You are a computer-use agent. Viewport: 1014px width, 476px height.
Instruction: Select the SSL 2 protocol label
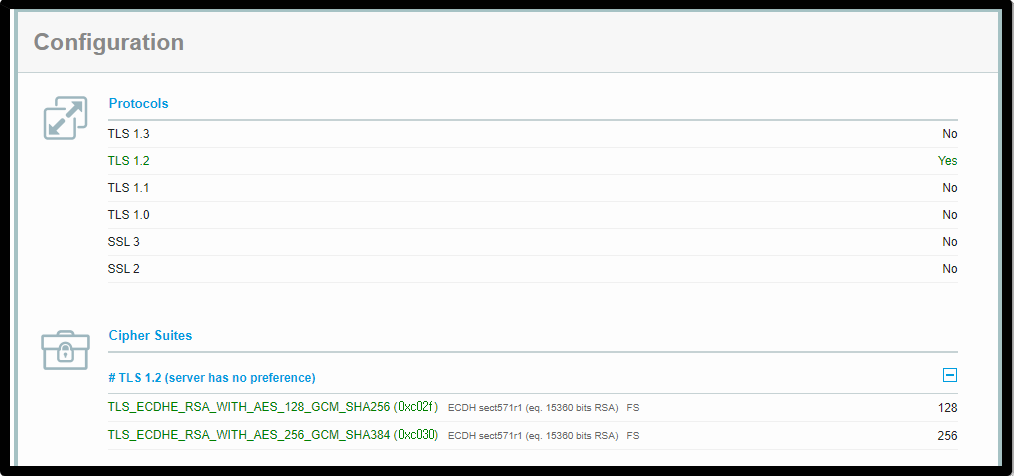point(124,268)
